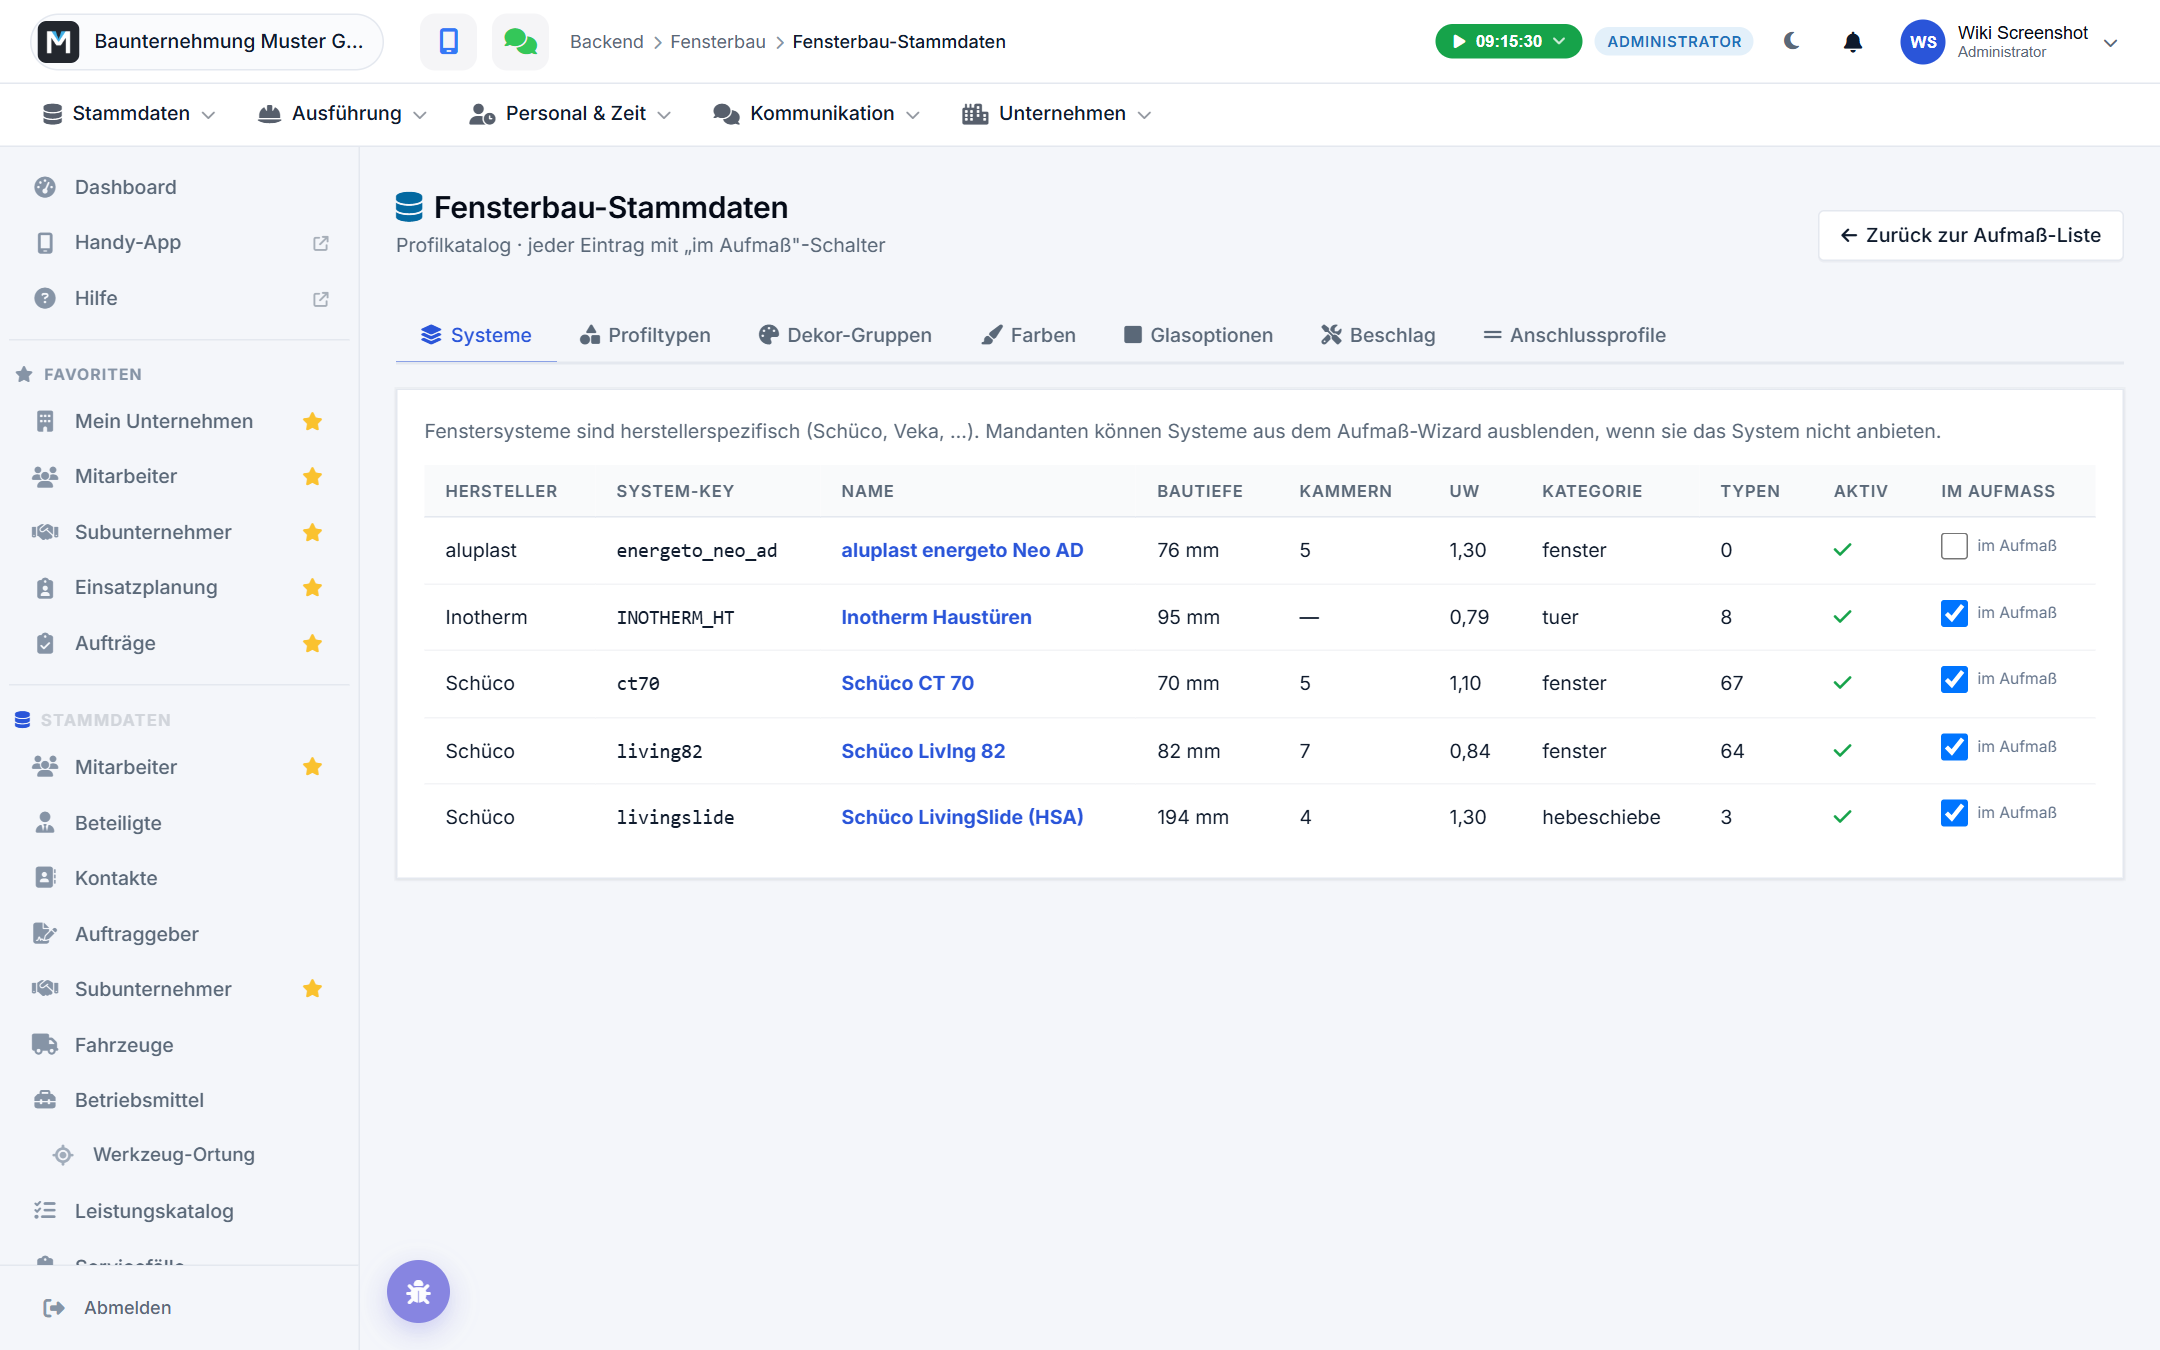
Task: Switch to the Dekor-Gruppen tab
Action: (845, 335)
